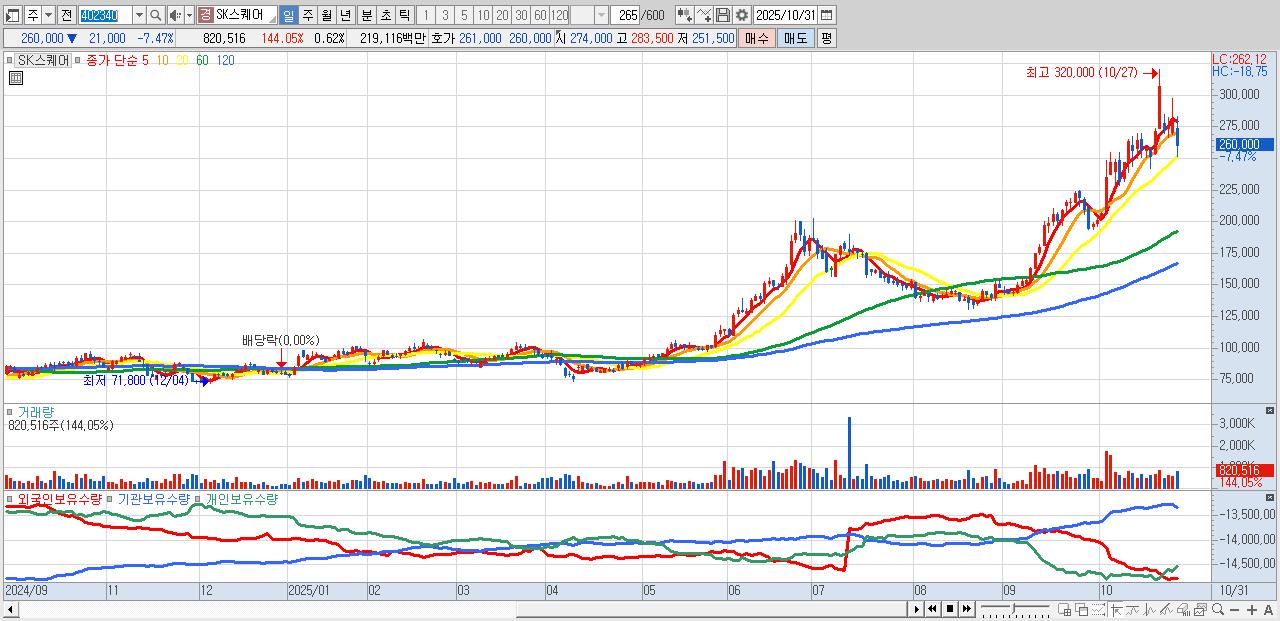Click the speaker sound icon

pyautogui.click(x=175, y=15)
